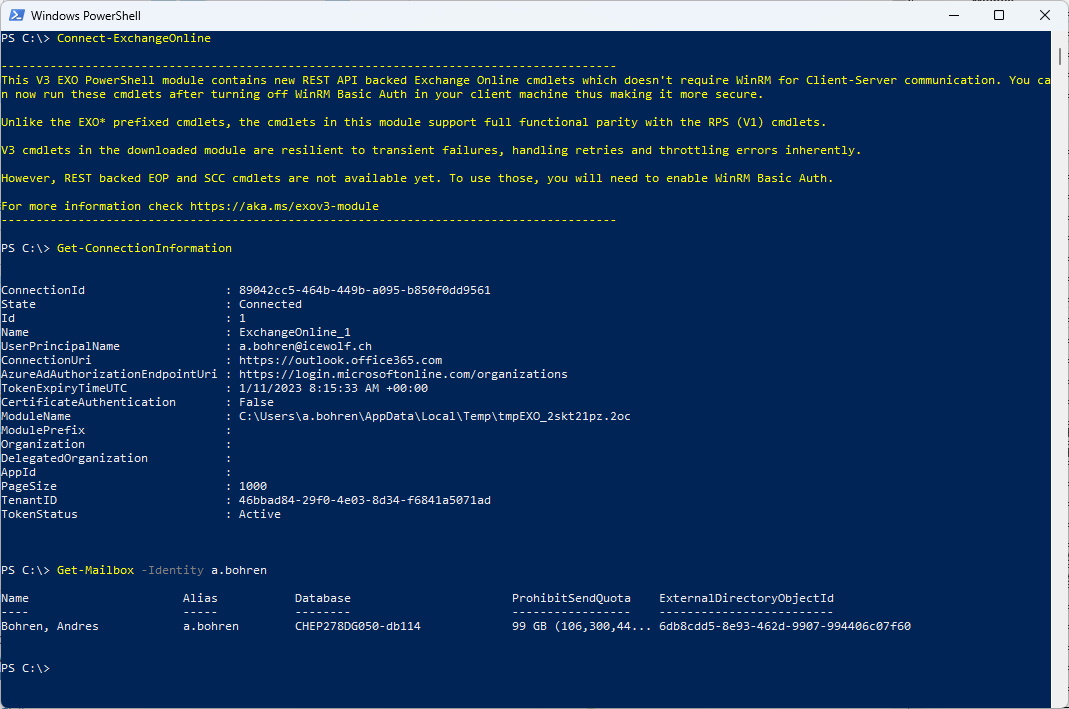Click the ProhibitSendQuota column header
This screenshot has height=709, width=1069.
571,598
